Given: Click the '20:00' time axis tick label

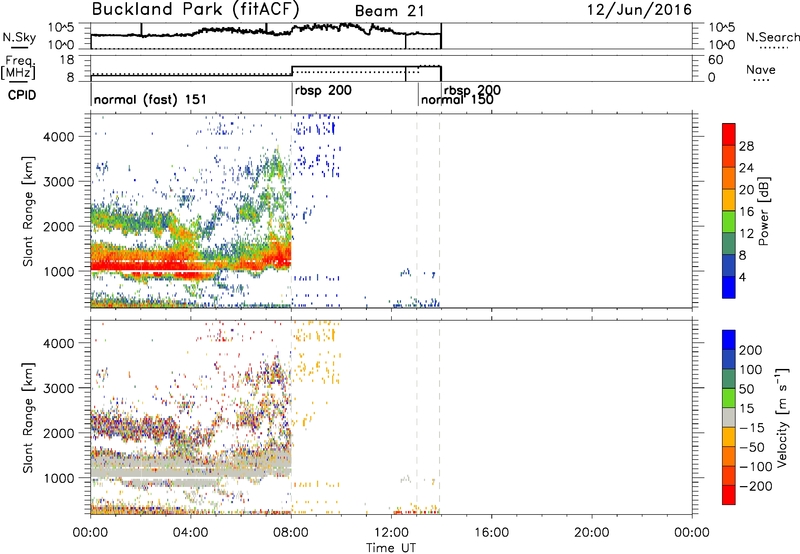Looking at the screenshot, I should (x=592, y=533).
